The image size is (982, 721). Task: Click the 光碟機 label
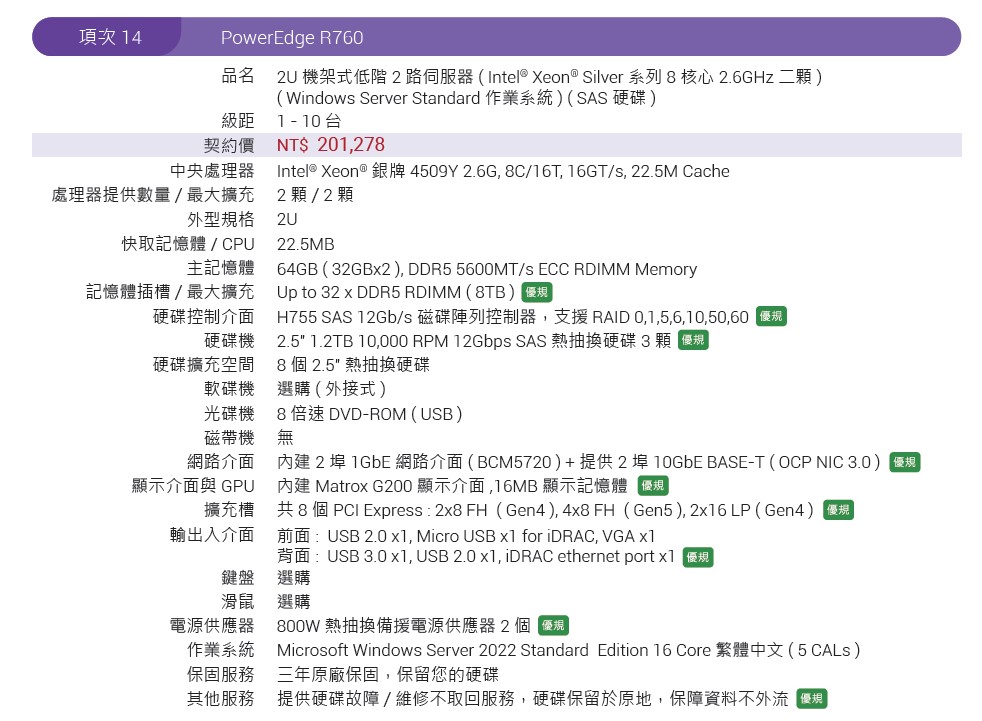pos(229,414)
